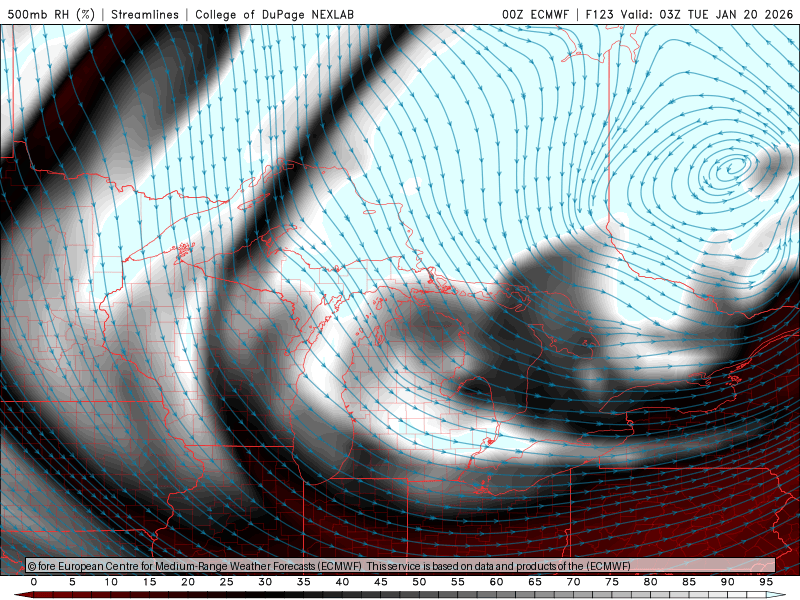Viewport: 800px width, 600px height.
Task: Click the "55" label on color scale
Action: (x=458, y=582)
